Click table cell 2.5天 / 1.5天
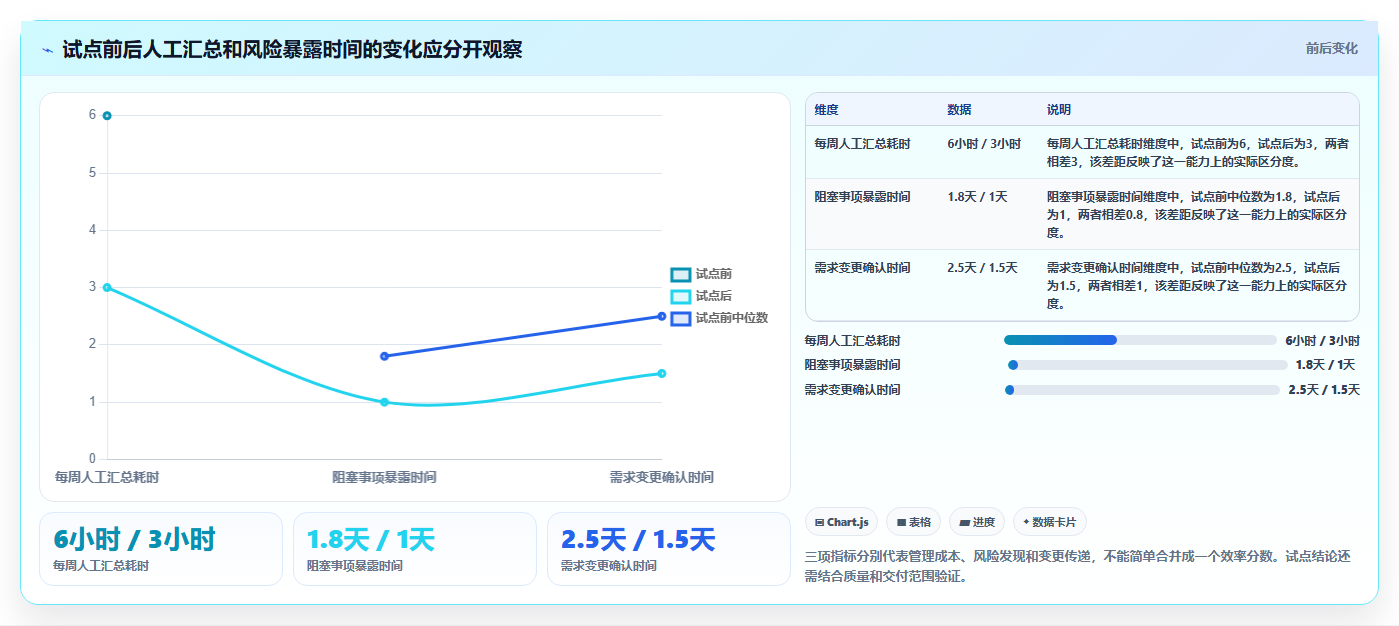 pyautogui.click(x=982, y=268)
